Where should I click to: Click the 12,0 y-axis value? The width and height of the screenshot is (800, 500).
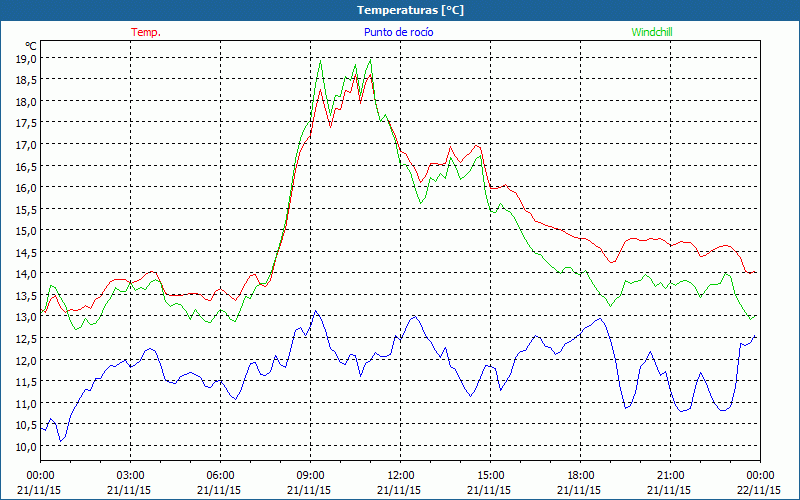pos(28,360)
